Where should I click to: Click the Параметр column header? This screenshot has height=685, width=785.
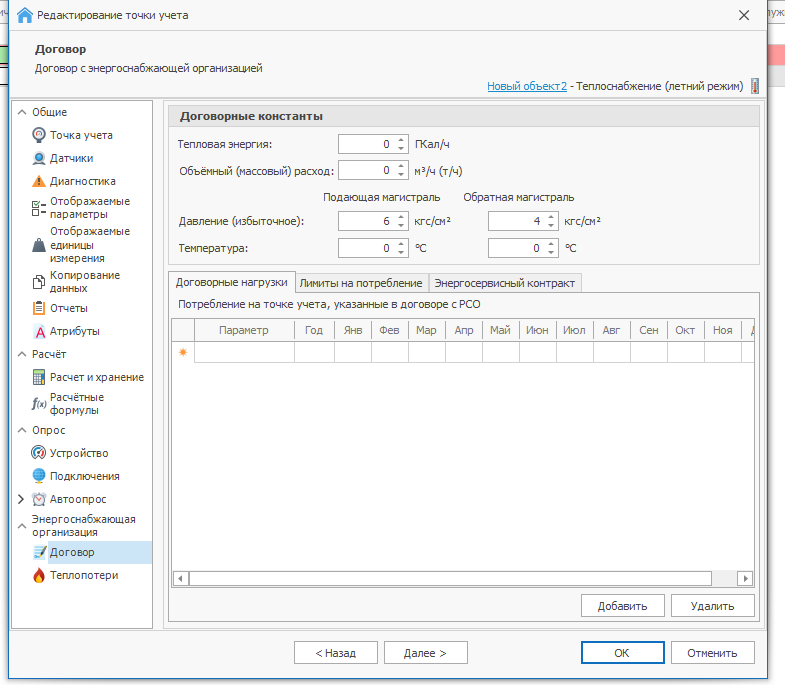(x=244, y=330)
